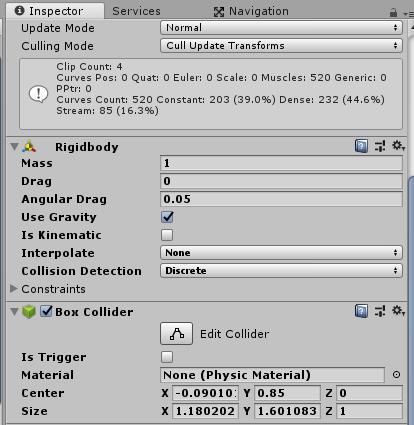
Task: Click the Center Y value field
Action: (x=287, y=393)
